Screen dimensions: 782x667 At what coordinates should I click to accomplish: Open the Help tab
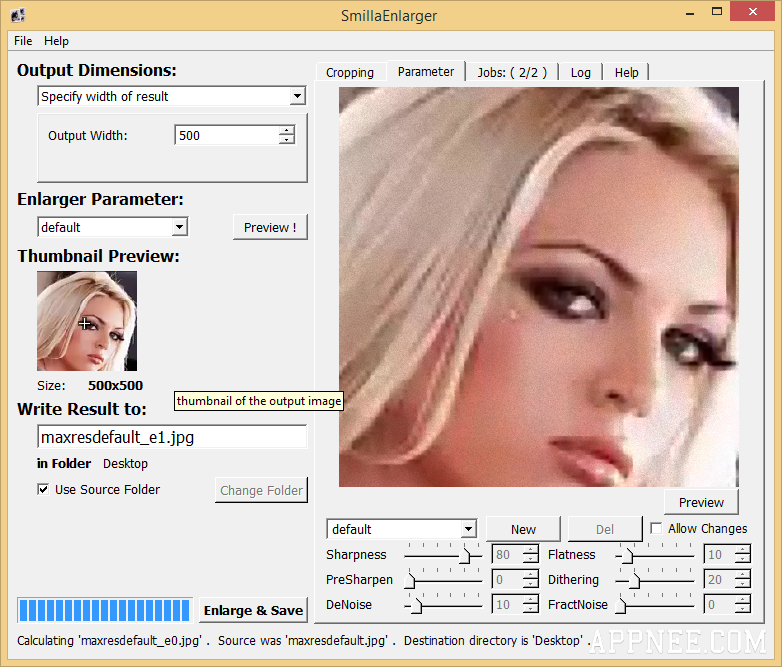626,72
